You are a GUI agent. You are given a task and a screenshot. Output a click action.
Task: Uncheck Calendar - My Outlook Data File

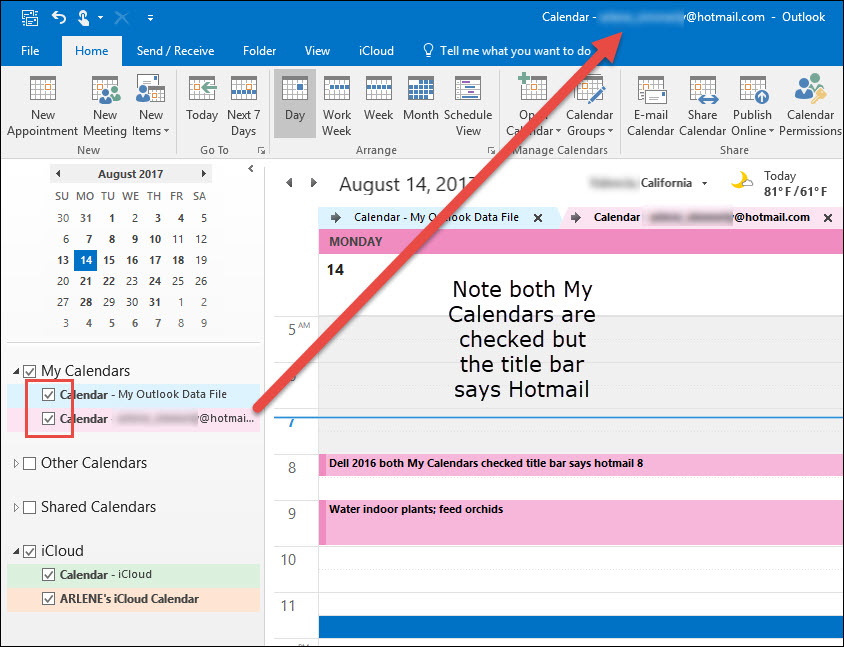pos(48,395)
